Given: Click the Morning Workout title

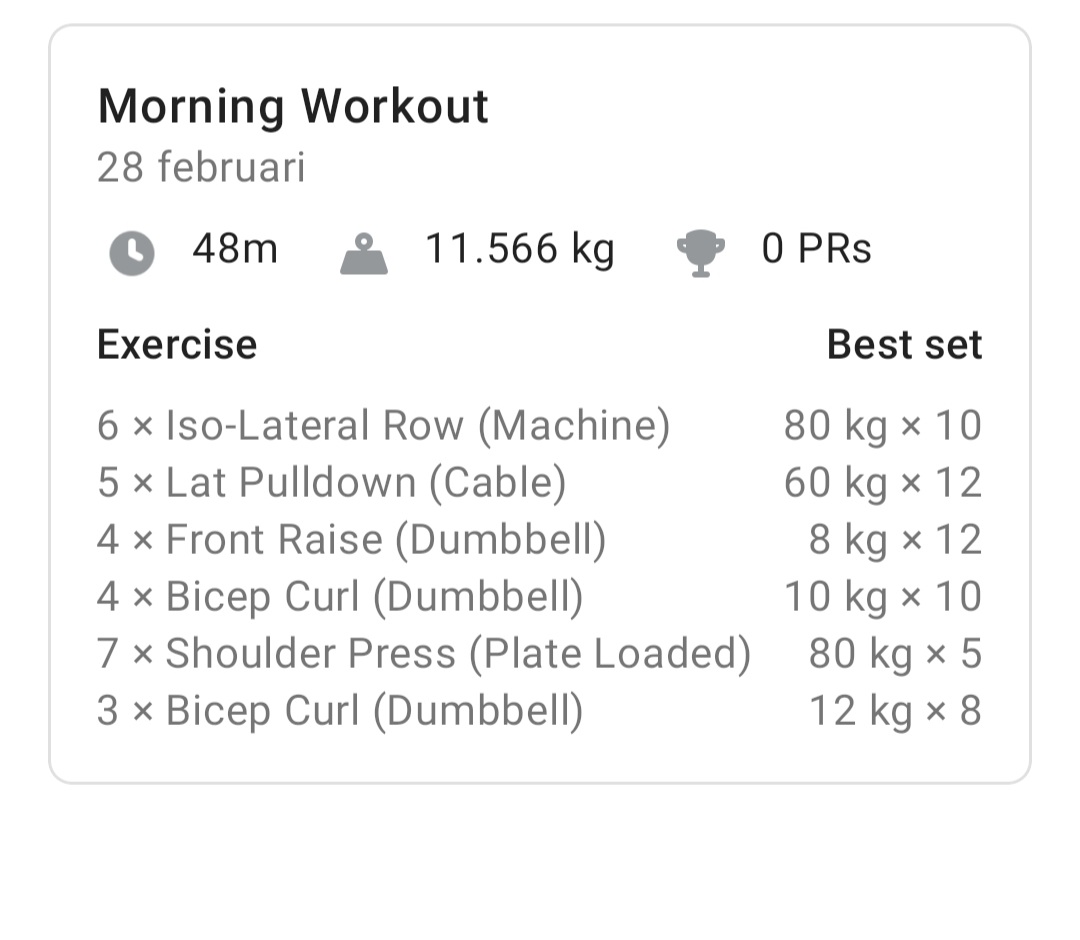Looking at the screenshot, I should [292, 105].
